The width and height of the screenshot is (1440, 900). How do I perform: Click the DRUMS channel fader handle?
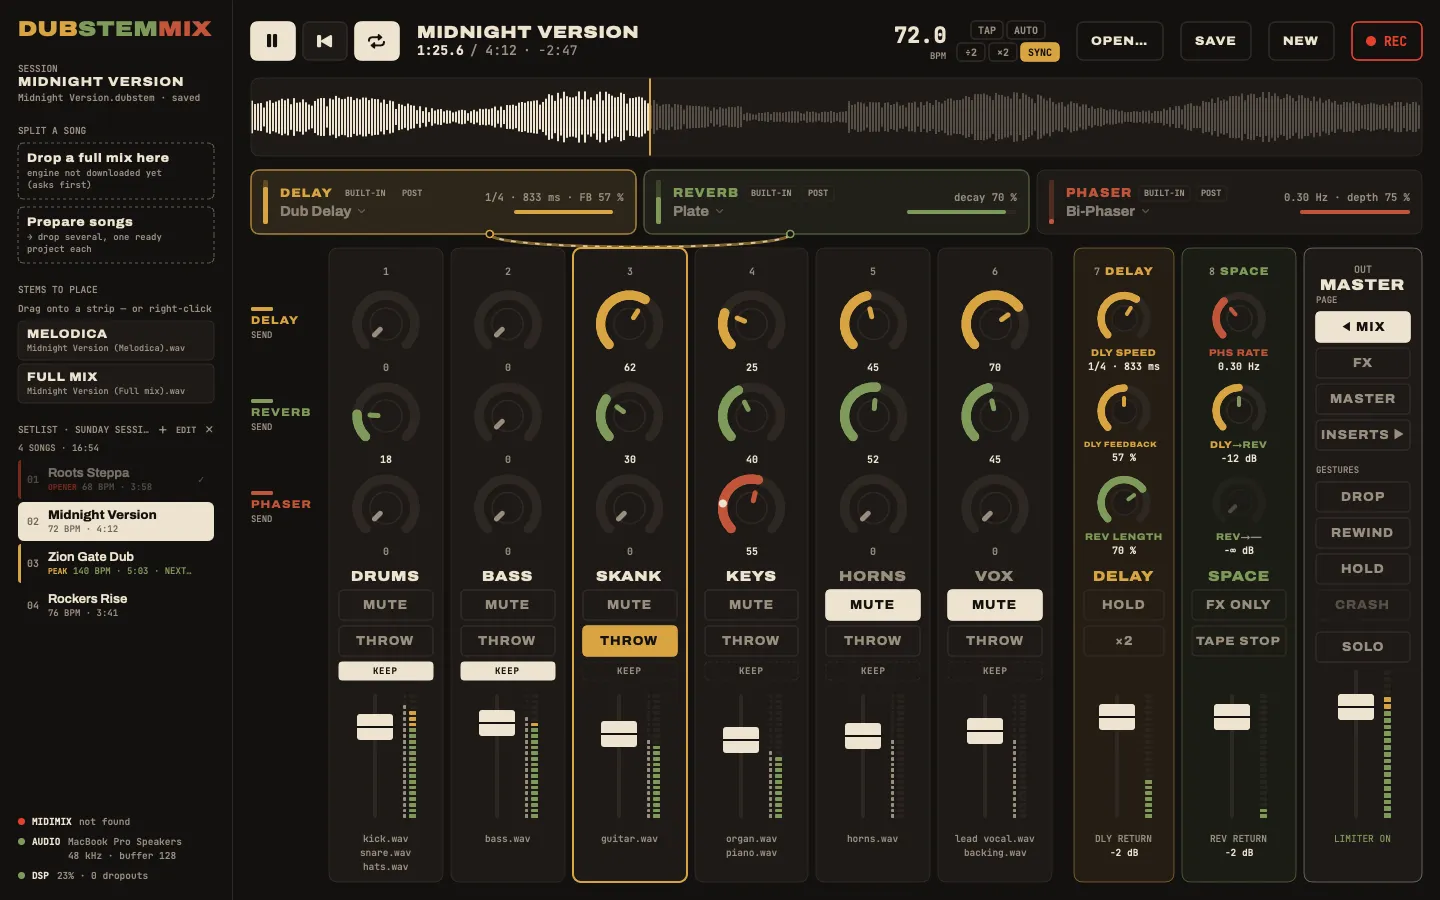click(x=375, y=727)
